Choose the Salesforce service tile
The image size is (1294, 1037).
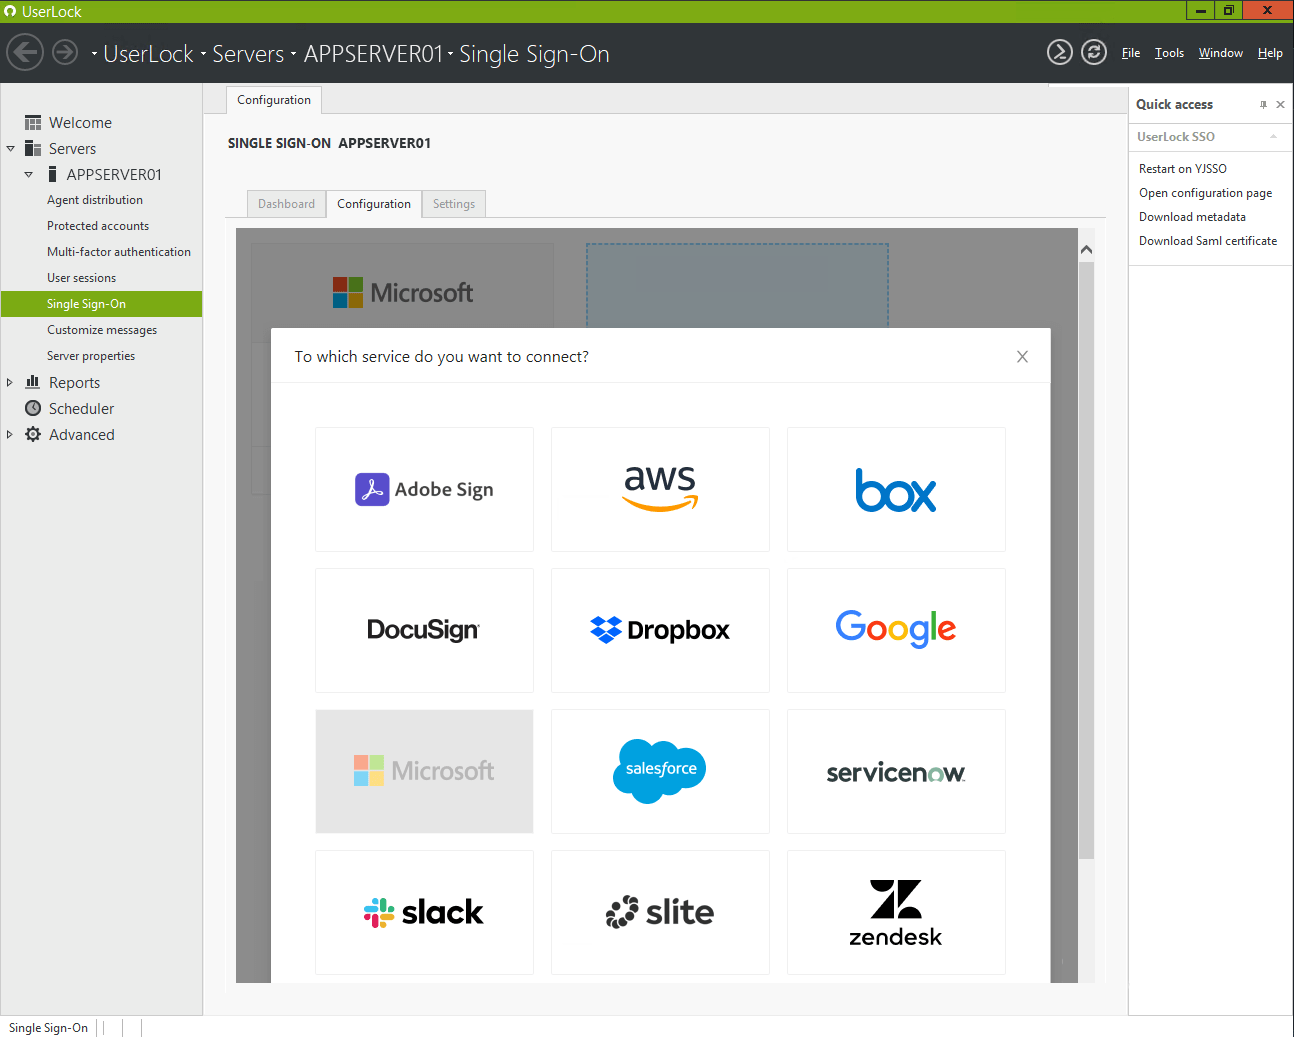point(660,771)
